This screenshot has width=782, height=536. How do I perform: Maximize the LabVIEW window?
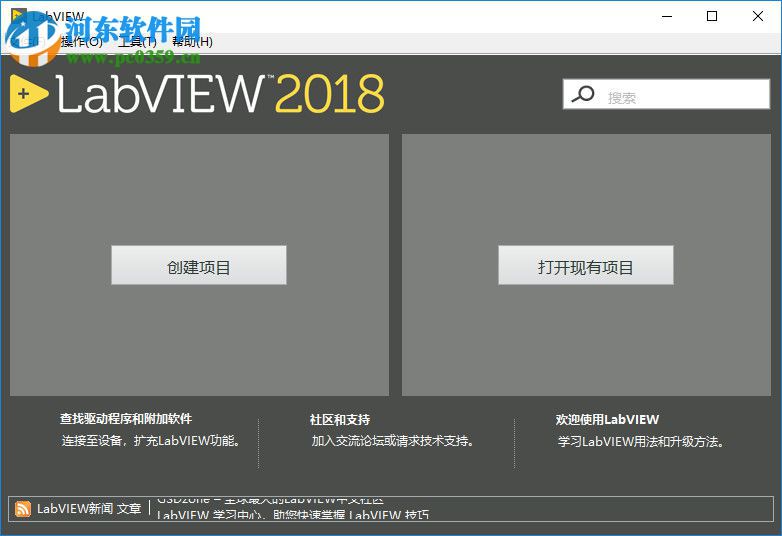712,16
